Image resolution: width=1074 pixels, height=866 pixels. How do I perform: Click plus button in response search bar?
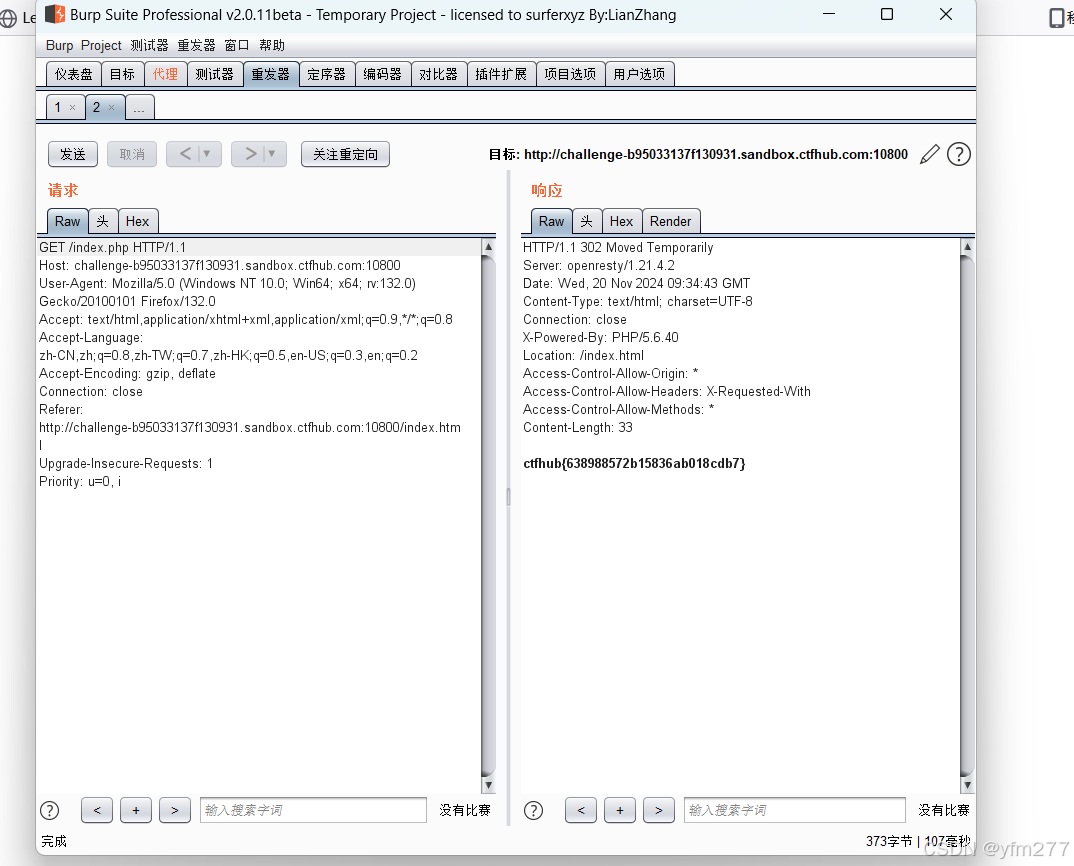click(x=620, y=810)
